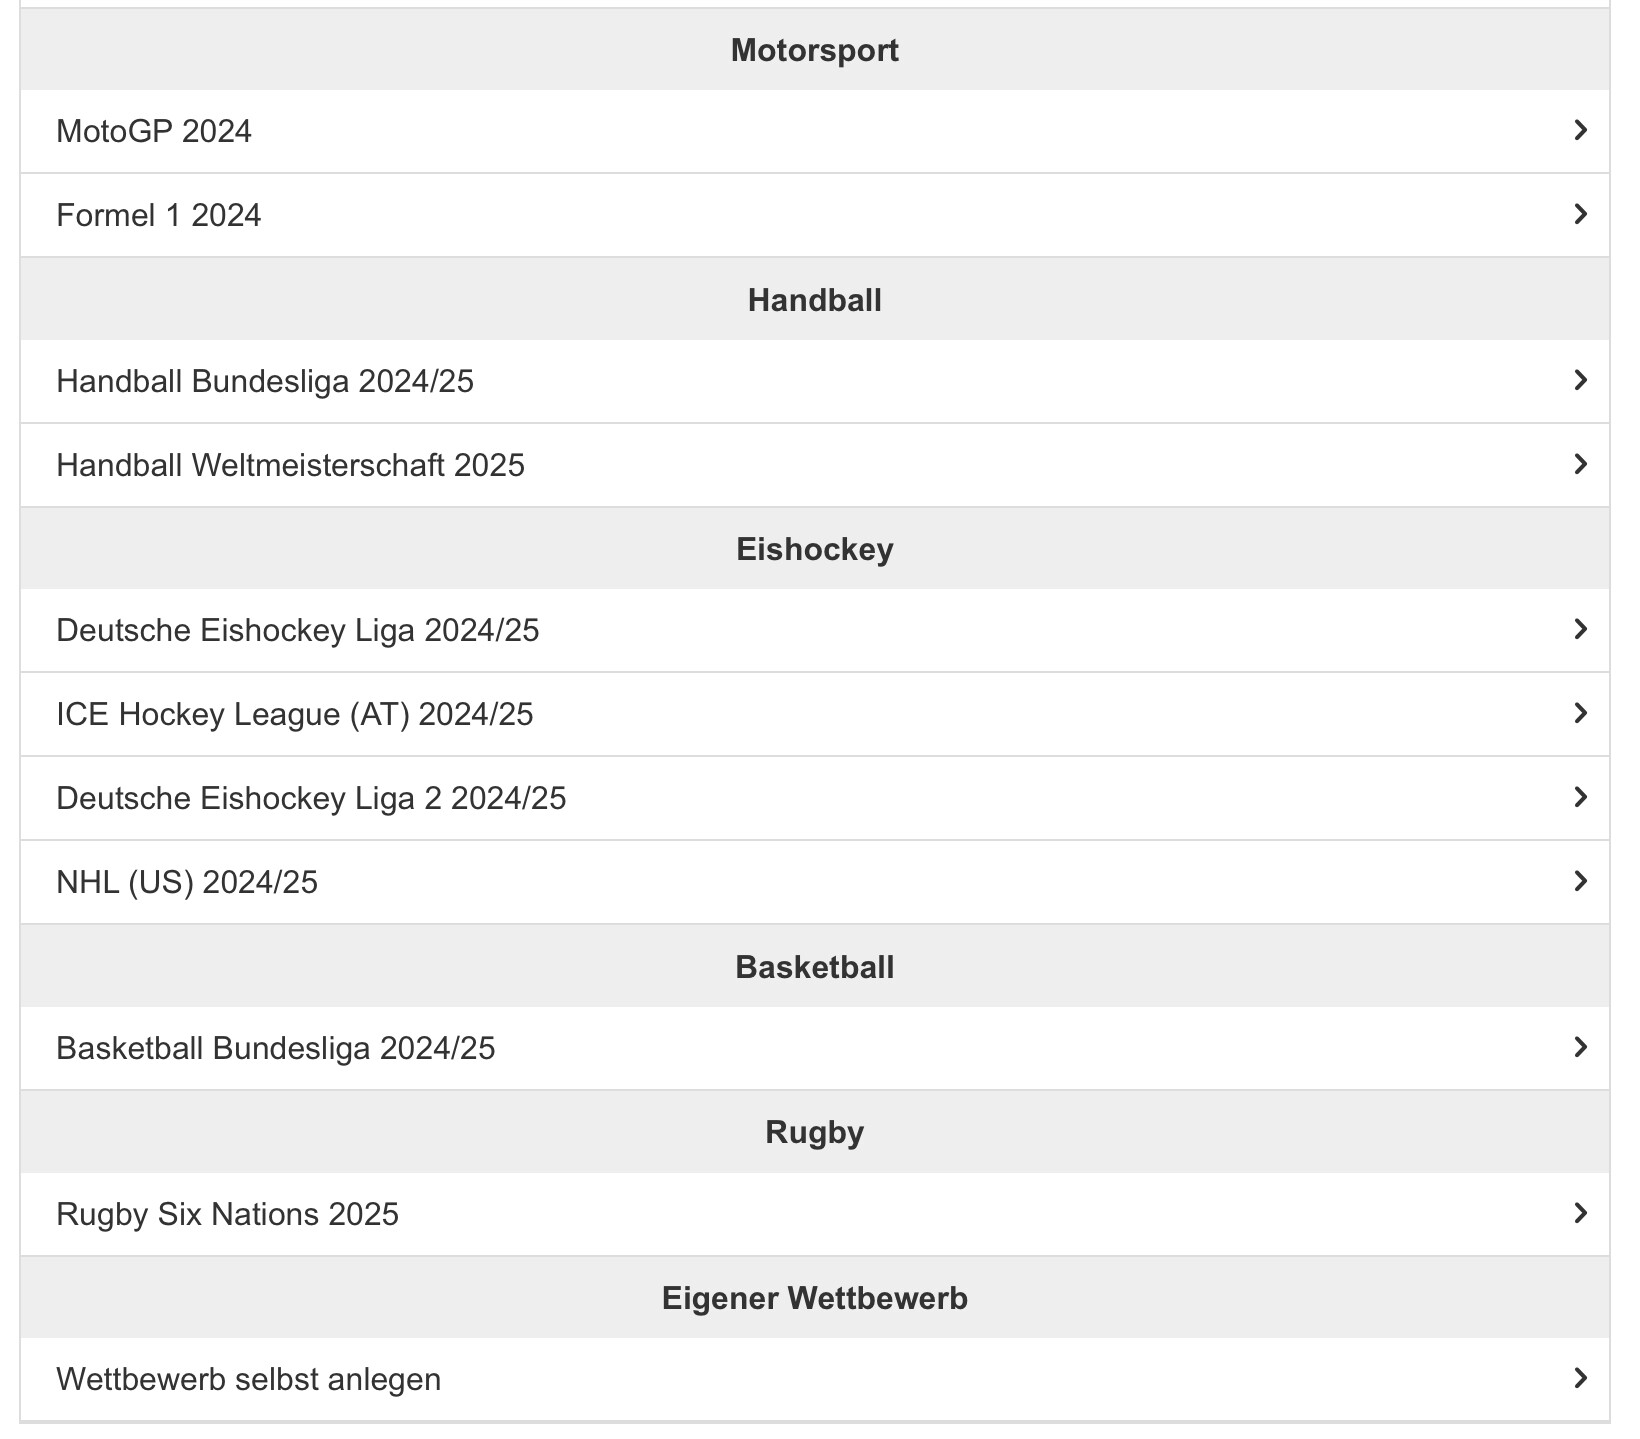Click the chevron beside Wettbewerb selbst anlegen
Viewport: 1640px width, 1439px height.
pos(1580,1378)
